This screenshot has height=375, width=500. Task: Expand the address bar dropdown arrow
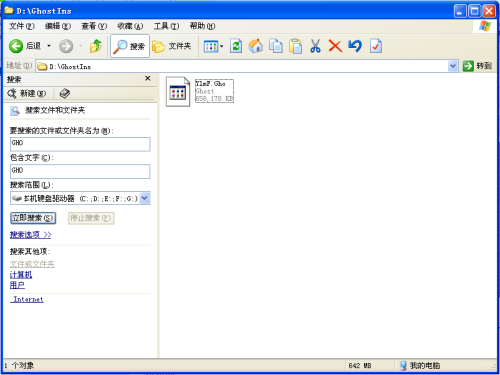[453, 66]
